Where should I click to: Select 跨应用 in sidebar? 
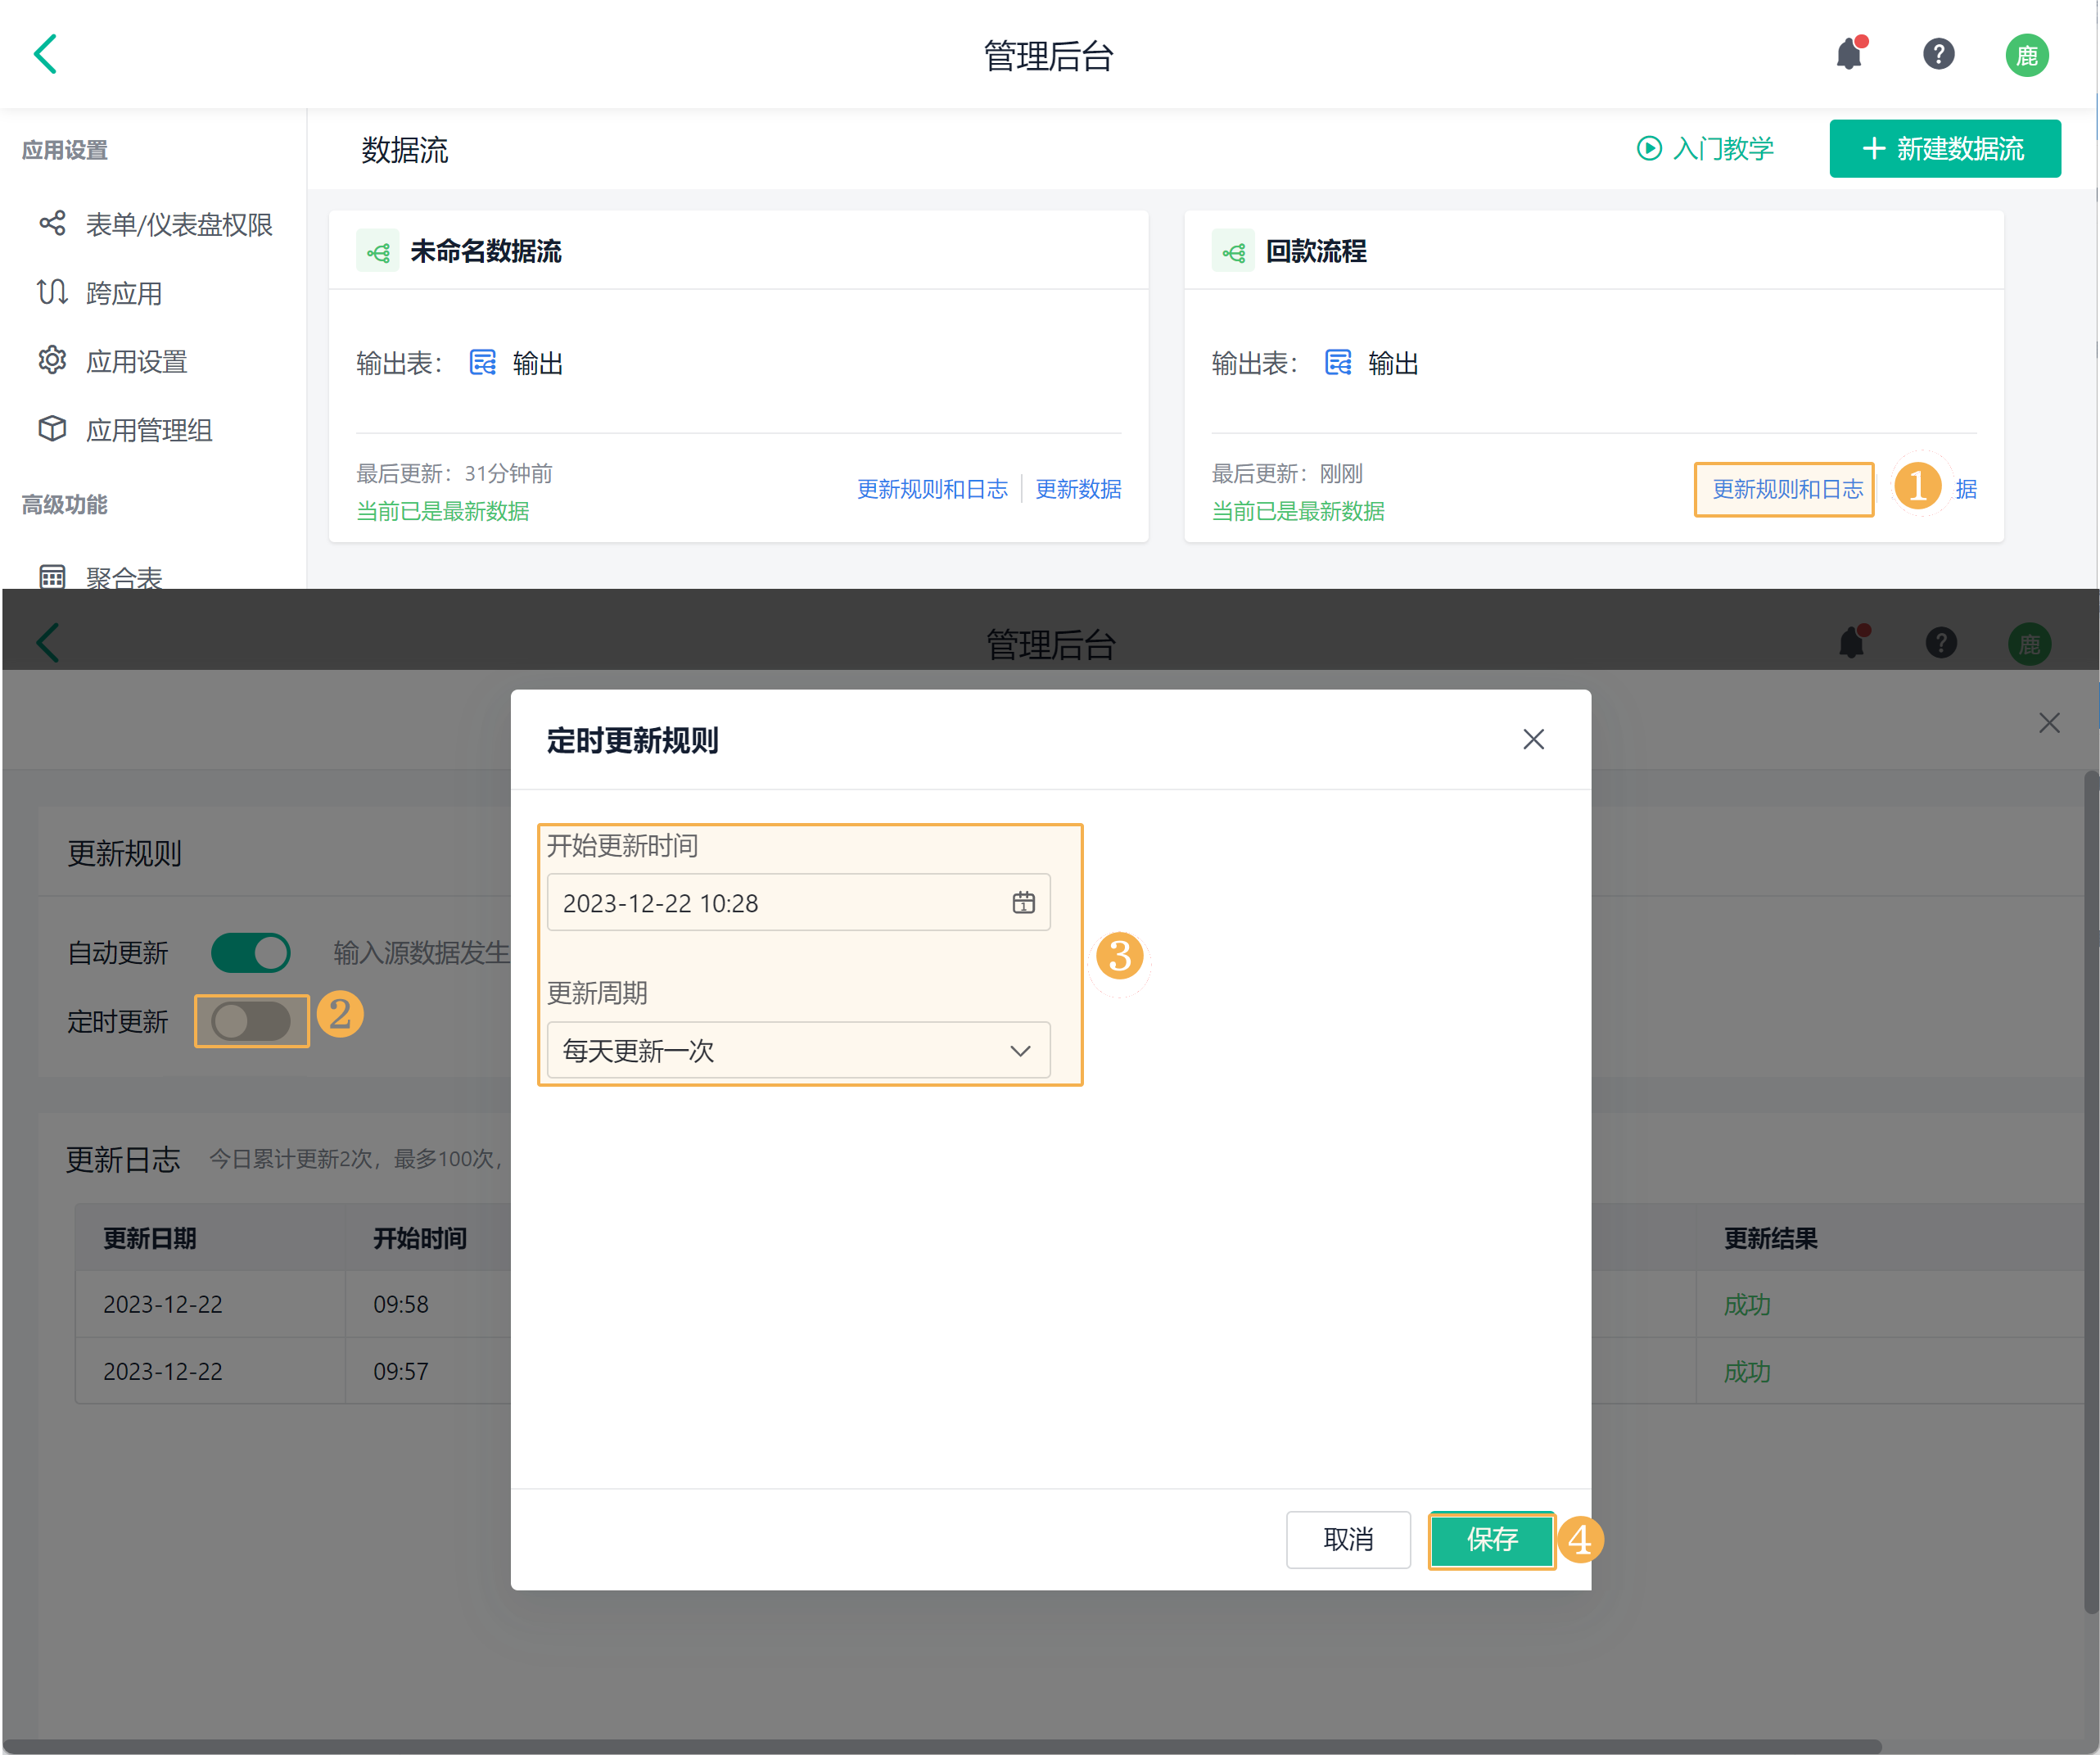(x=123, y=293)
